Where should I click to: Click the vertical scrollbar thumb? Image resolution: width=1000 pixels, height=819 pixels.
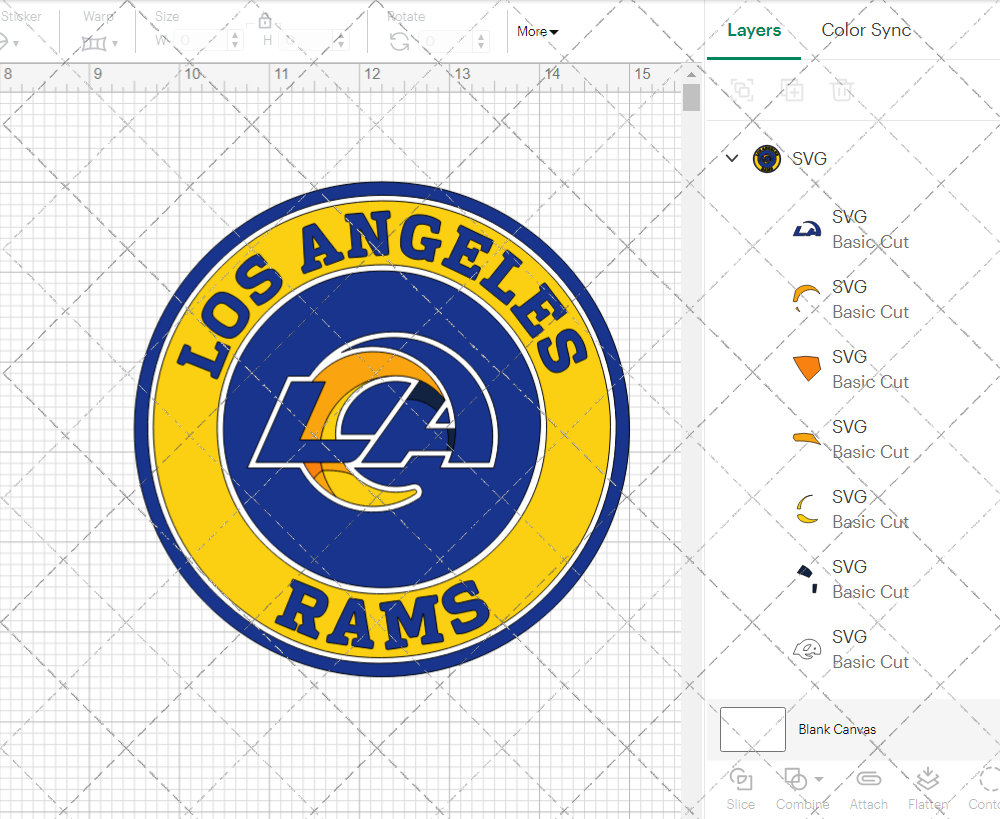click(x=691, y=98)
